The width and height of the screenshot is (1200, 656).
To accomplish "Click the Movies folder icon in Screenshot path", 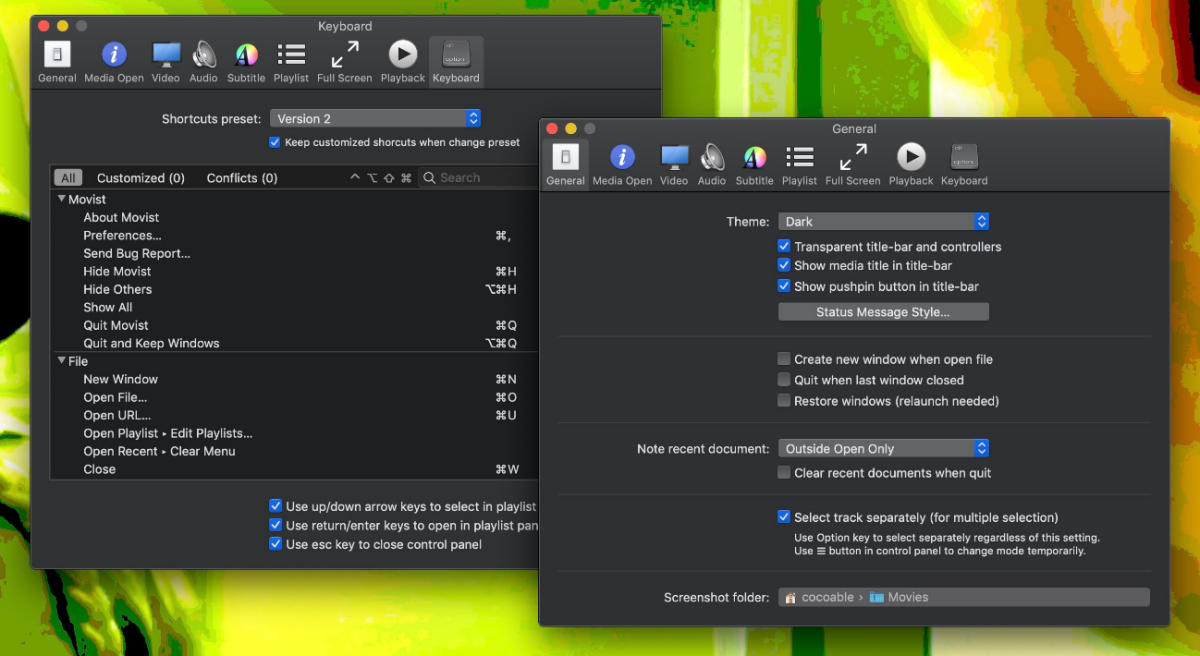I will pyautogui.click(x=877, y=597).
